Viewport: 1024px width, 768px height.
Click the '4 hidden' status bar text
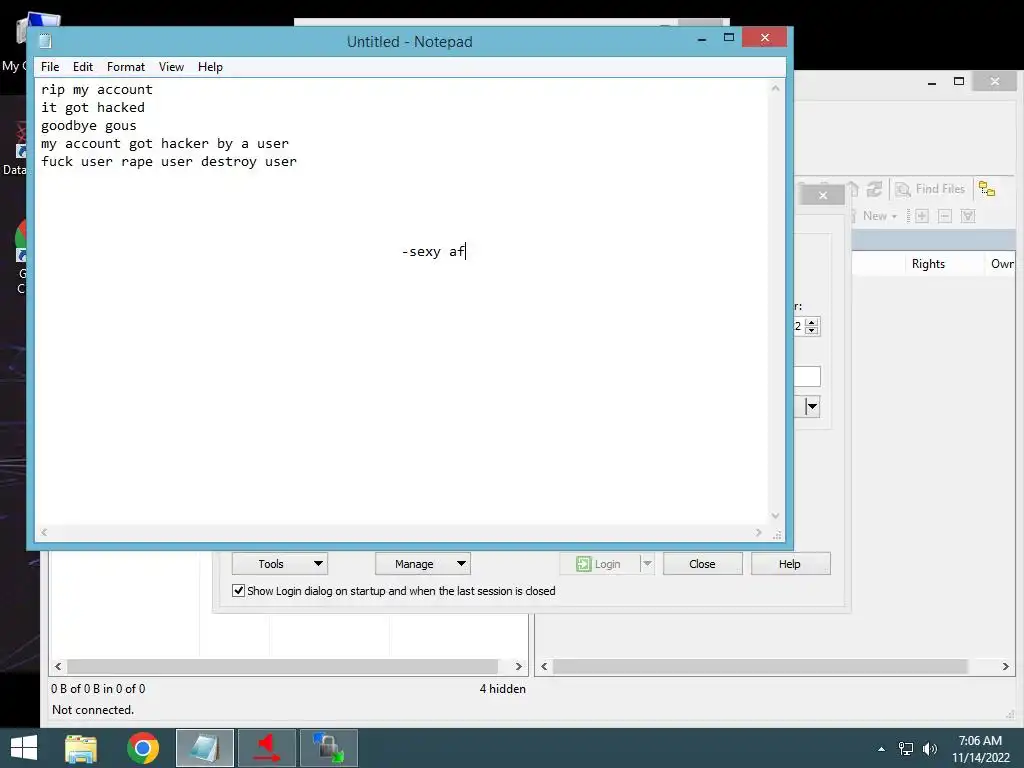tap(502, 688)
